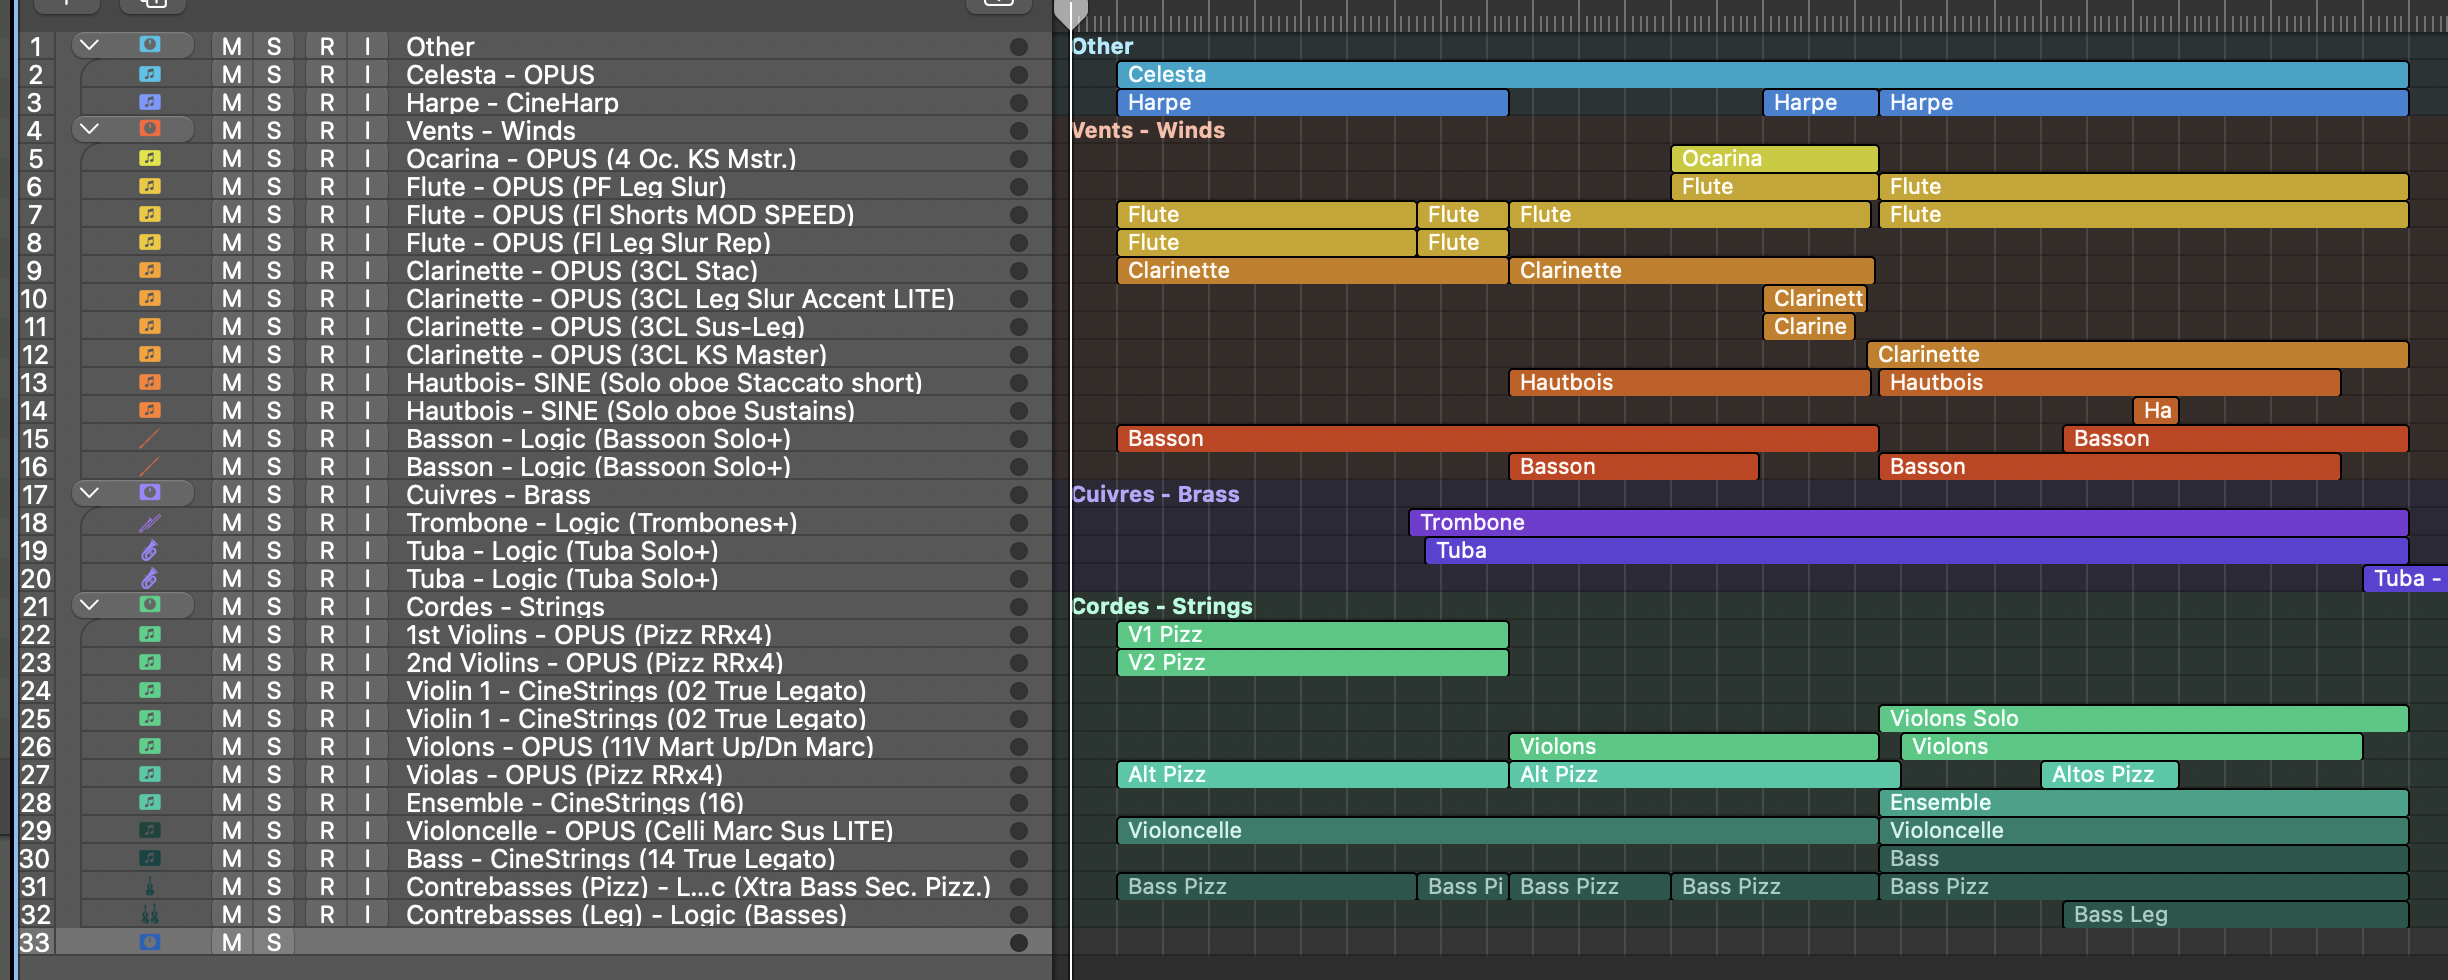The width and height of the screenshot is (2448, 980).
Task: Click the Clarinette 3CL Stac track icon
Action: (149, 270)
